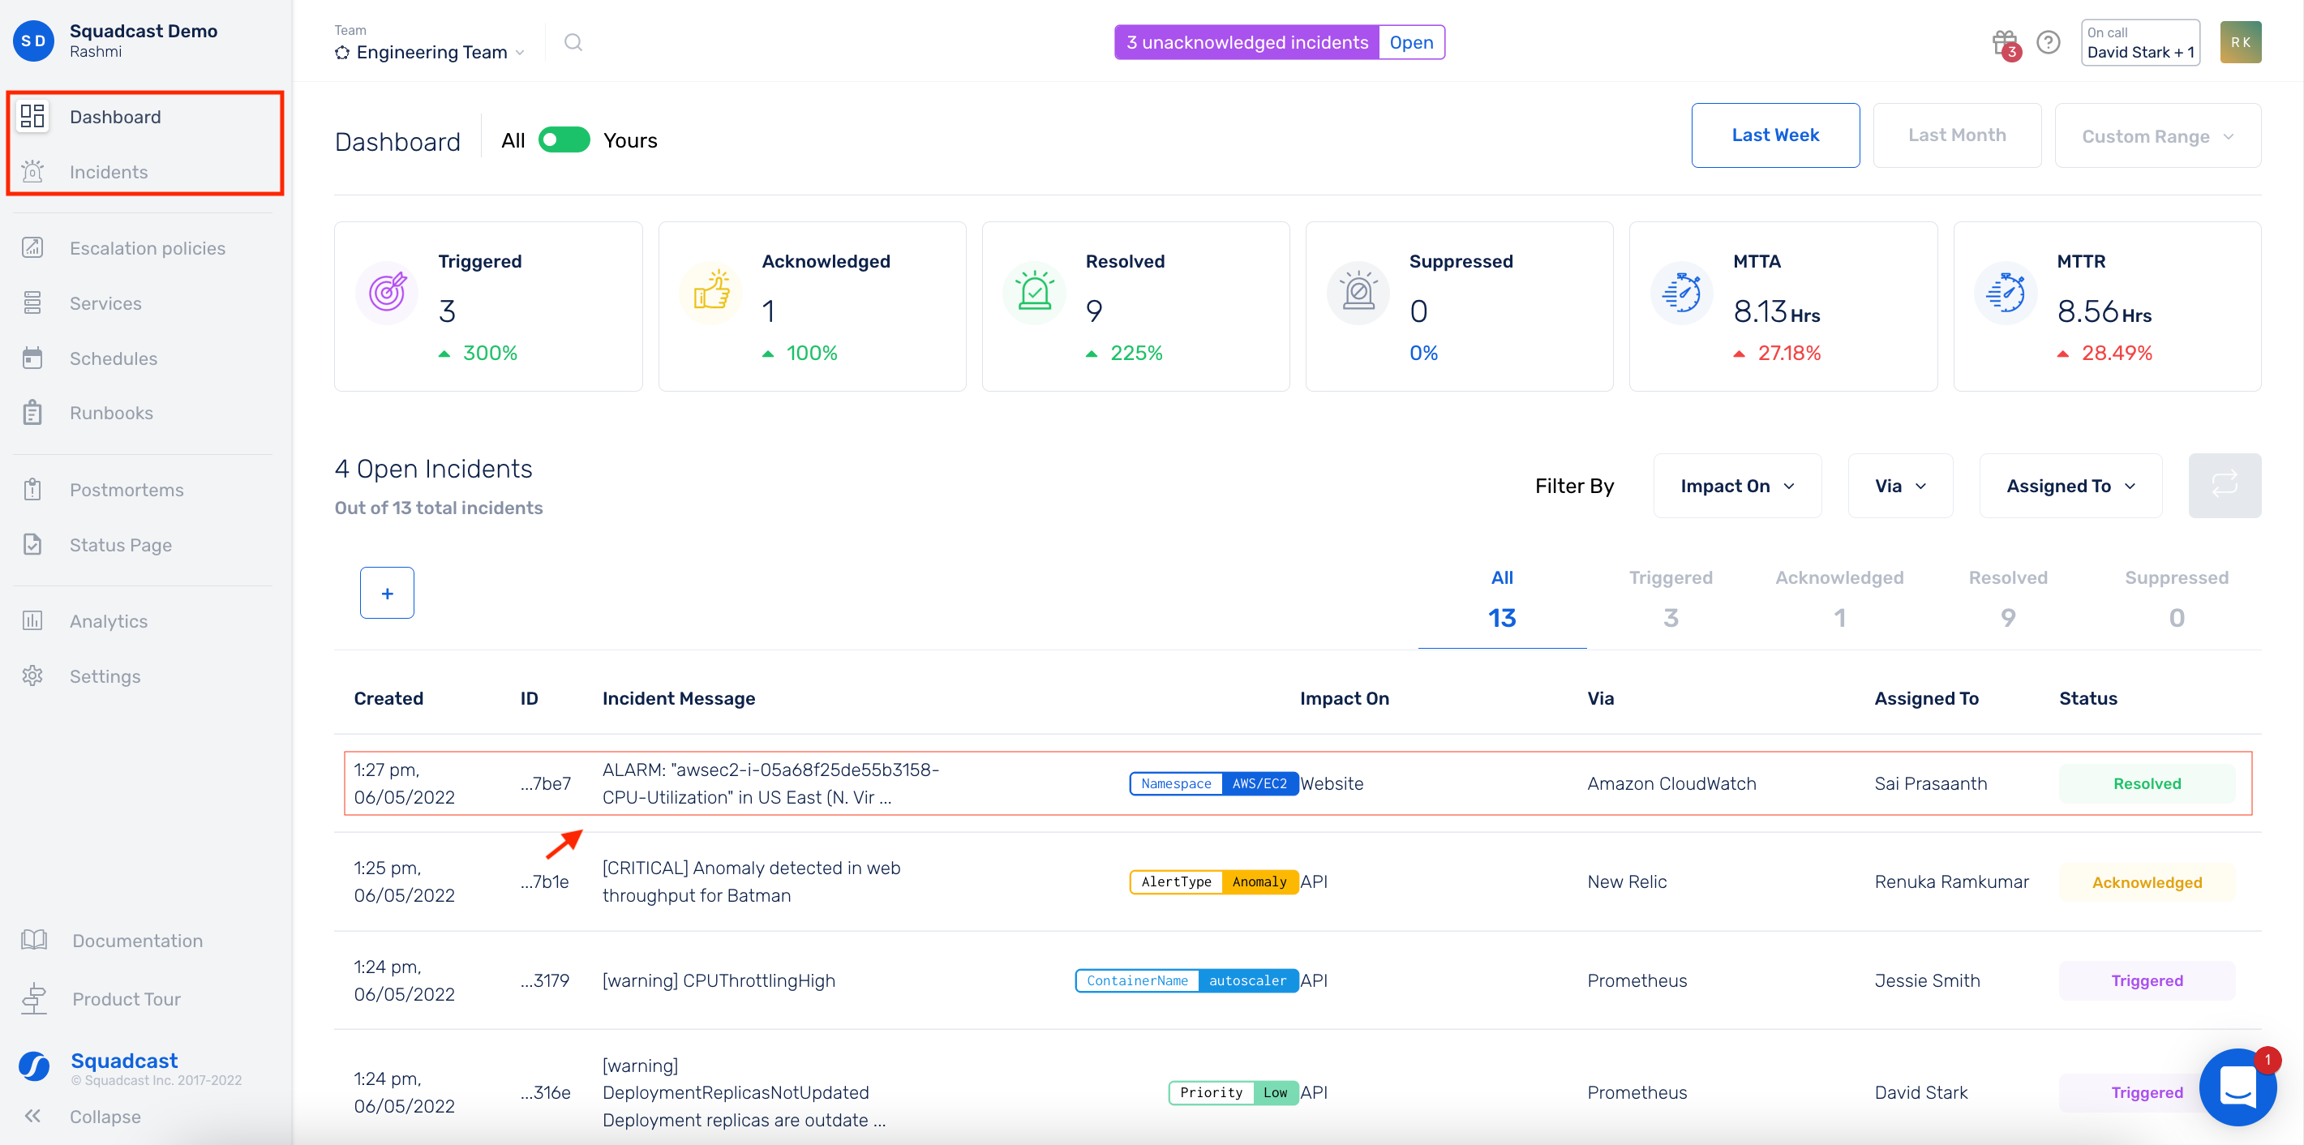2304x1145 pixels.
Task: Open the Impact On filter dropdown
Action: pos(1738,485)
